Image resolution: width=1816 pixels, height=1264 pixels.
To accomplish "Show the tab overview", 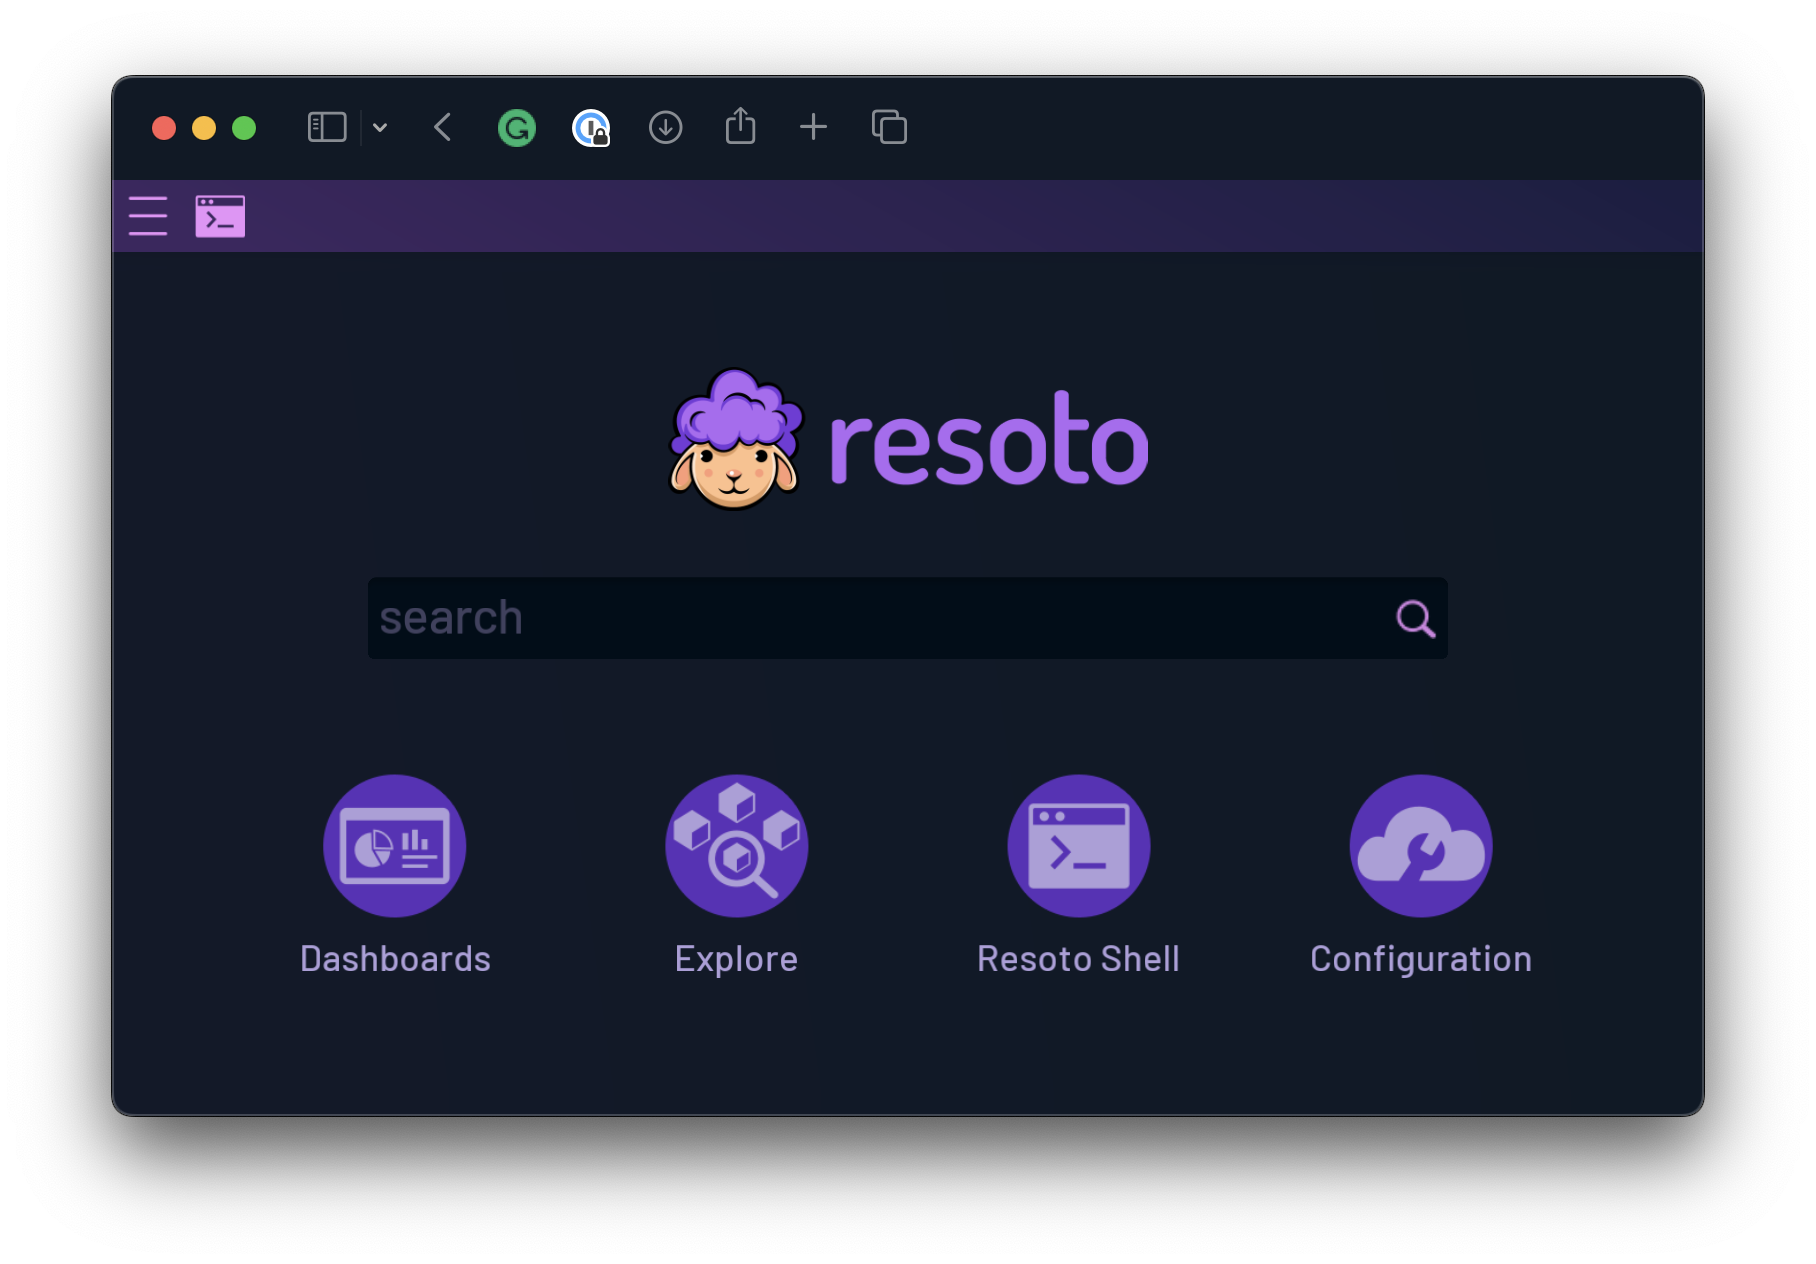I will click(x=889, y=127).
